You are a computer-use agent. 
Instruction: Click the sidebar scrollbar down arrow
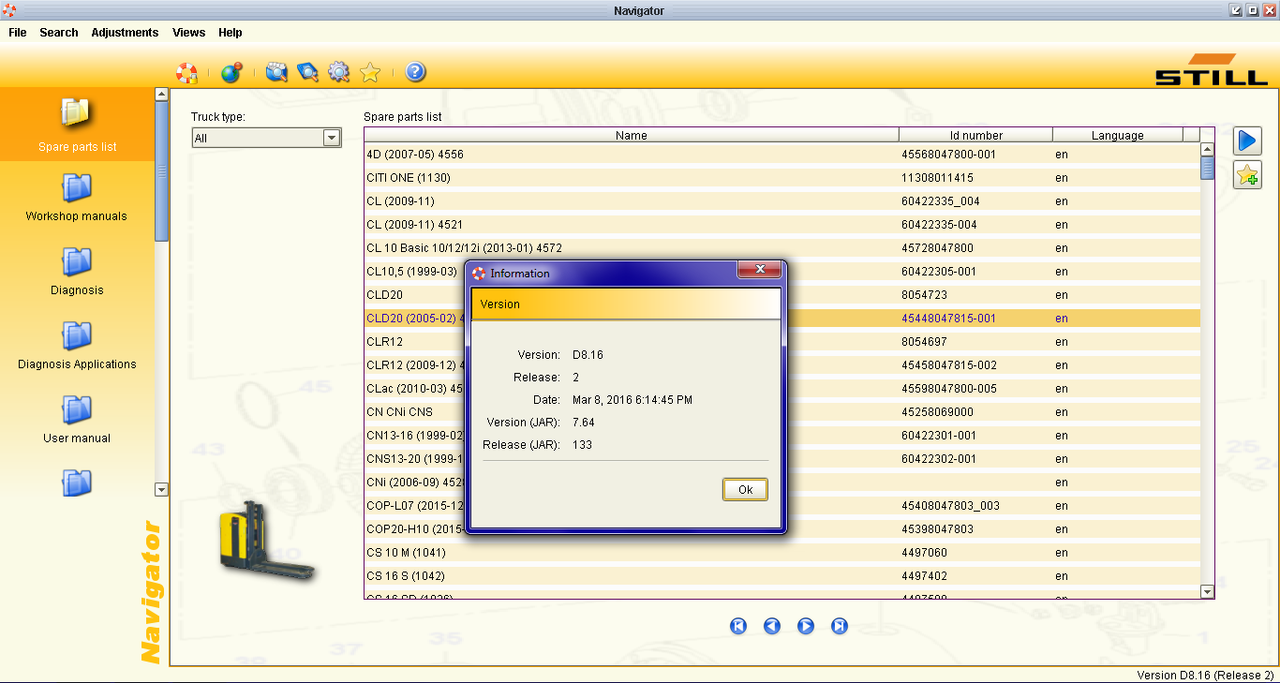[162, 490]
